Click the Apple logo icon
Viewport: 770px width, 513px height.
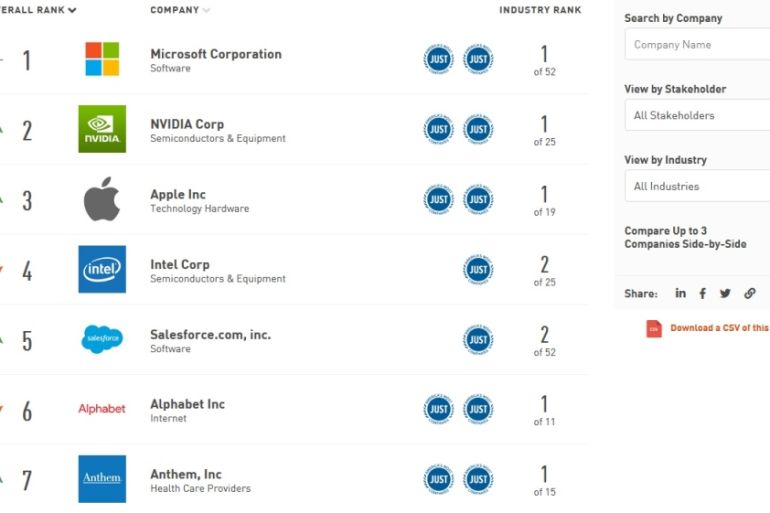[102, 199]
